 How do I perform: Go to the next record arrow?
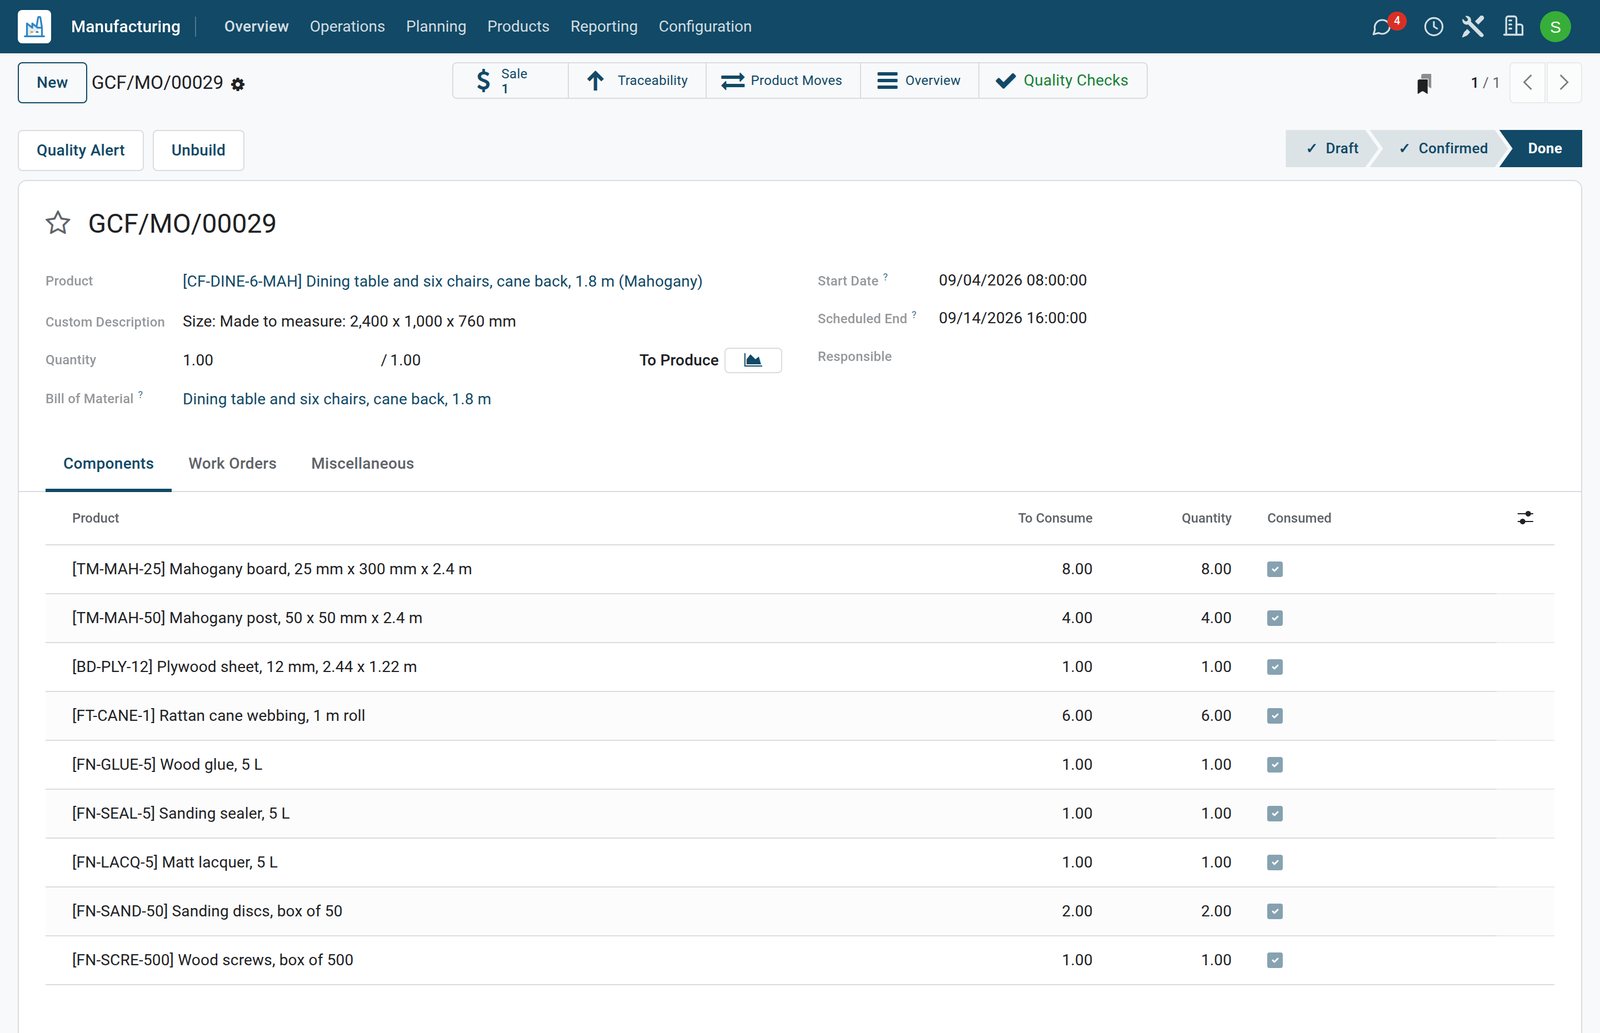click(x=1564, y=83)
